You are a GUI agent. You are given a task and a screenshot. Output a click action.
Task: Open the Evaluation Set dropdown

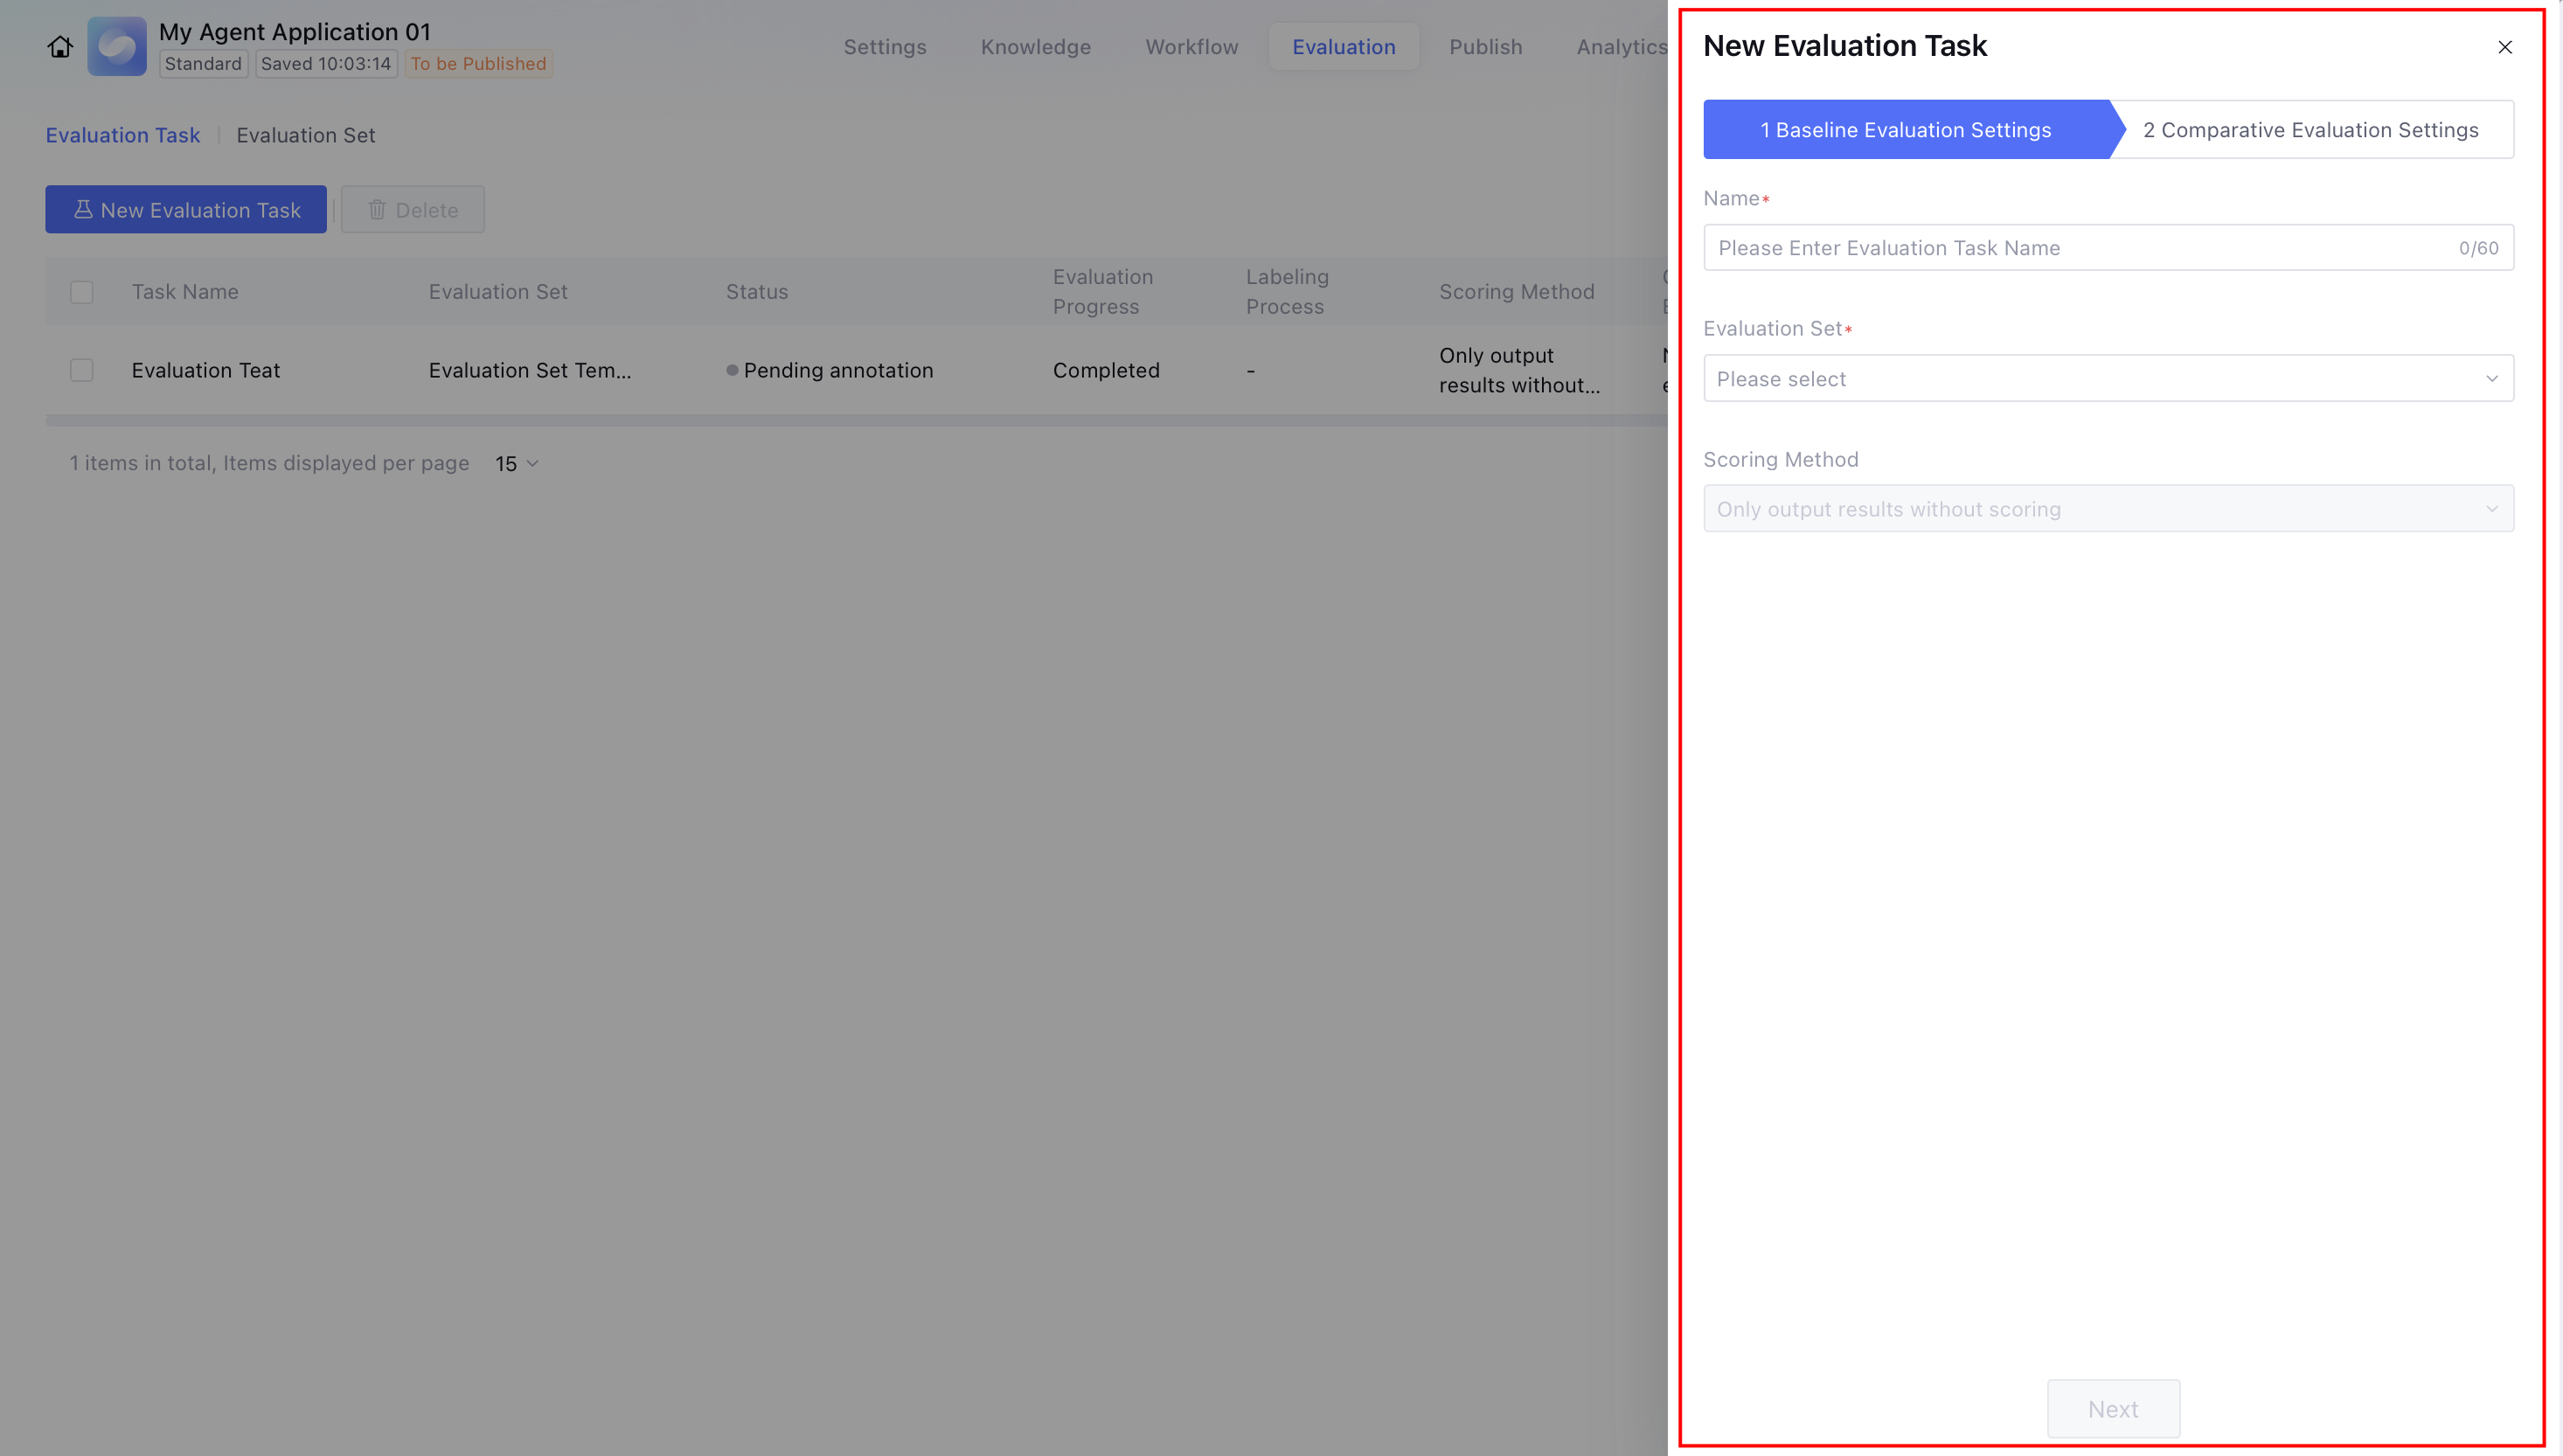point(2108,379)
